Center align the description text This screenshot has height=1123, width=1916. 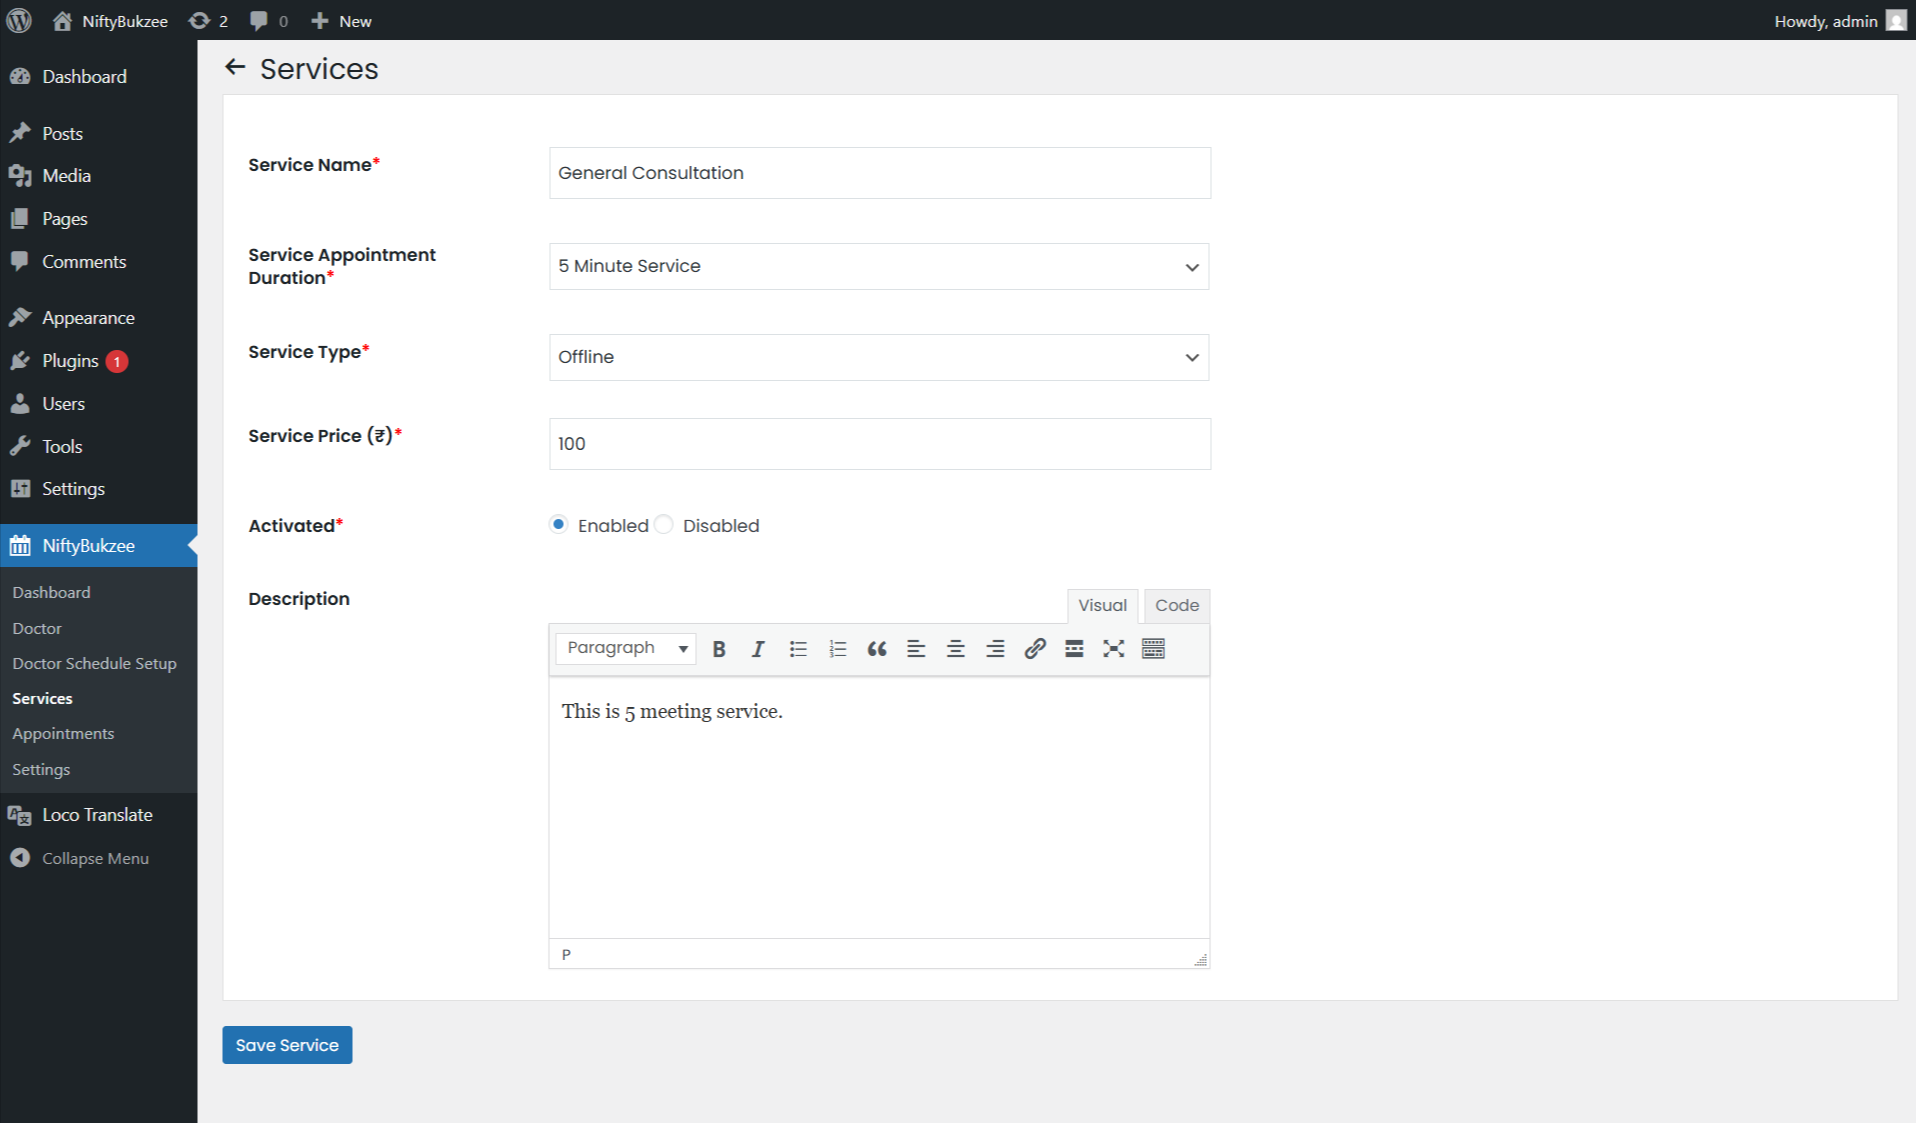955,649
